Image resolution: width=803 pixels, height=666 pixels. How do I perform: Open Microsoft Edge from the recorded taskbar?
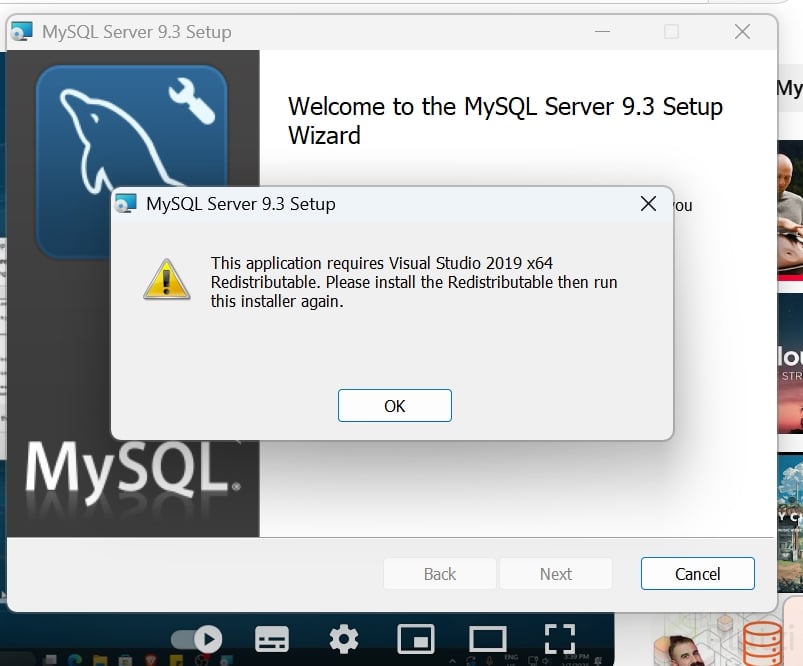point(75,660)
